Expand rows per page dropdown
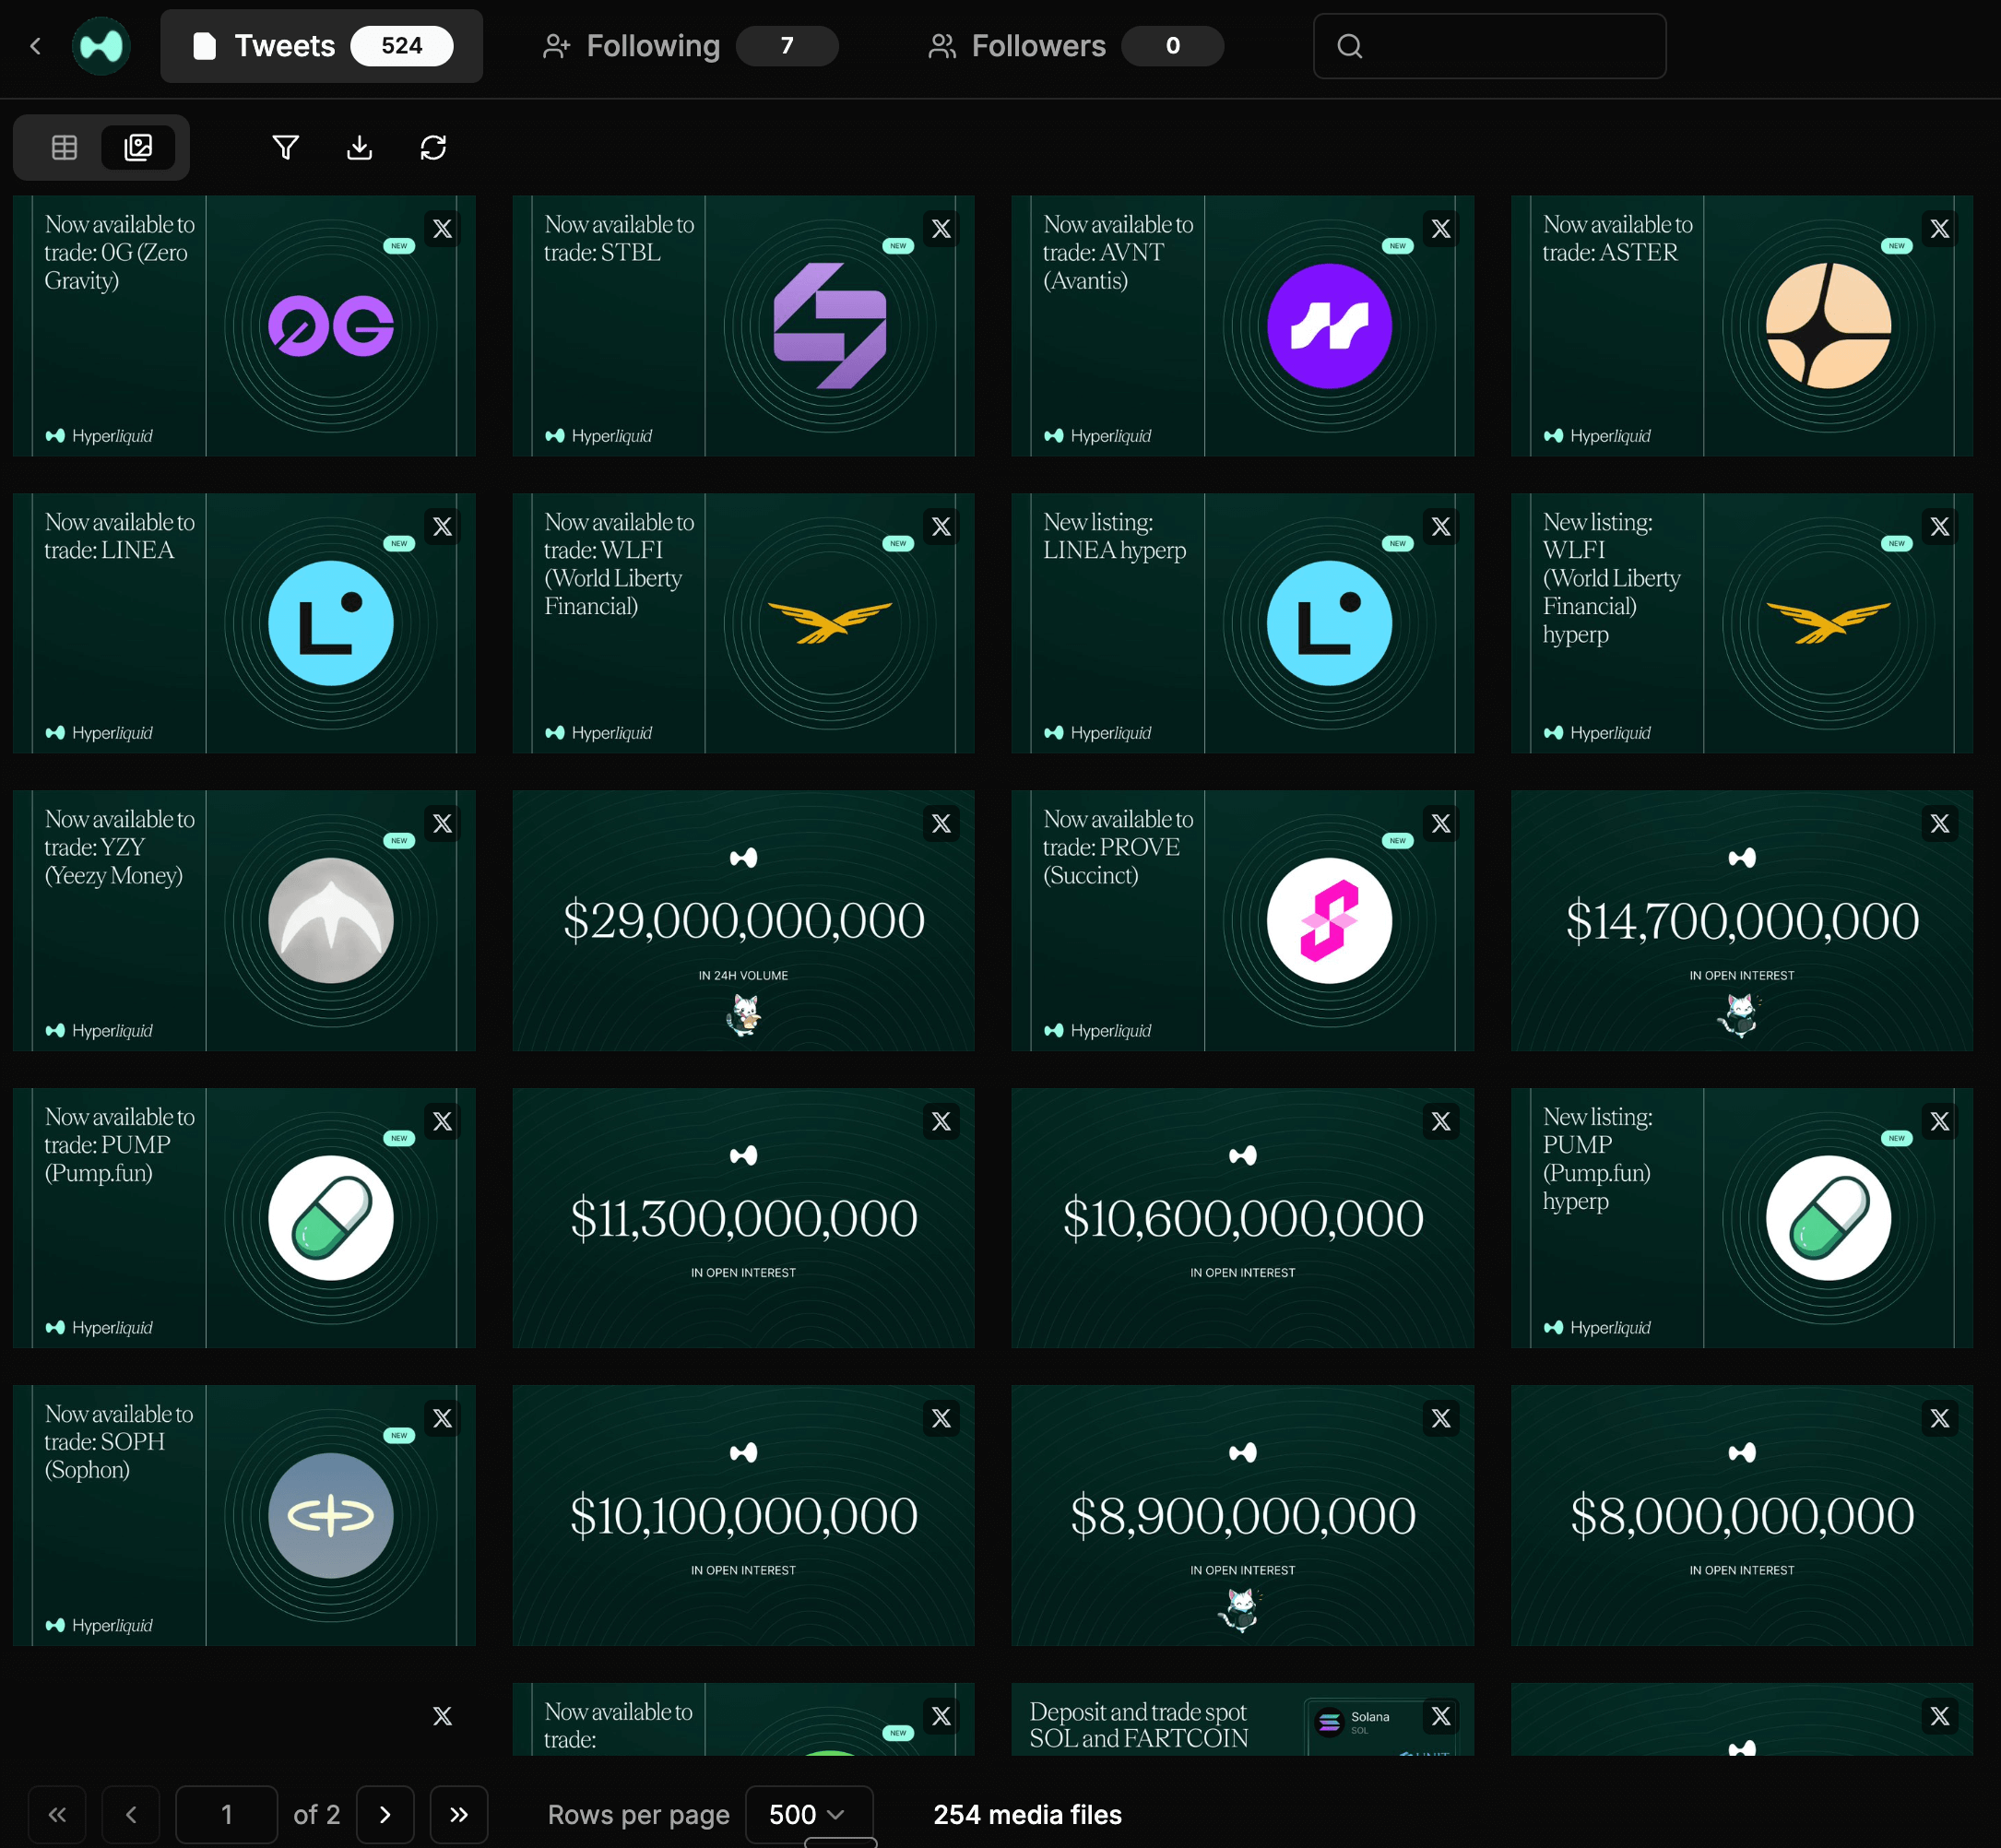This screenshot has width=2001, height=1848. (x=808, y=1814)
